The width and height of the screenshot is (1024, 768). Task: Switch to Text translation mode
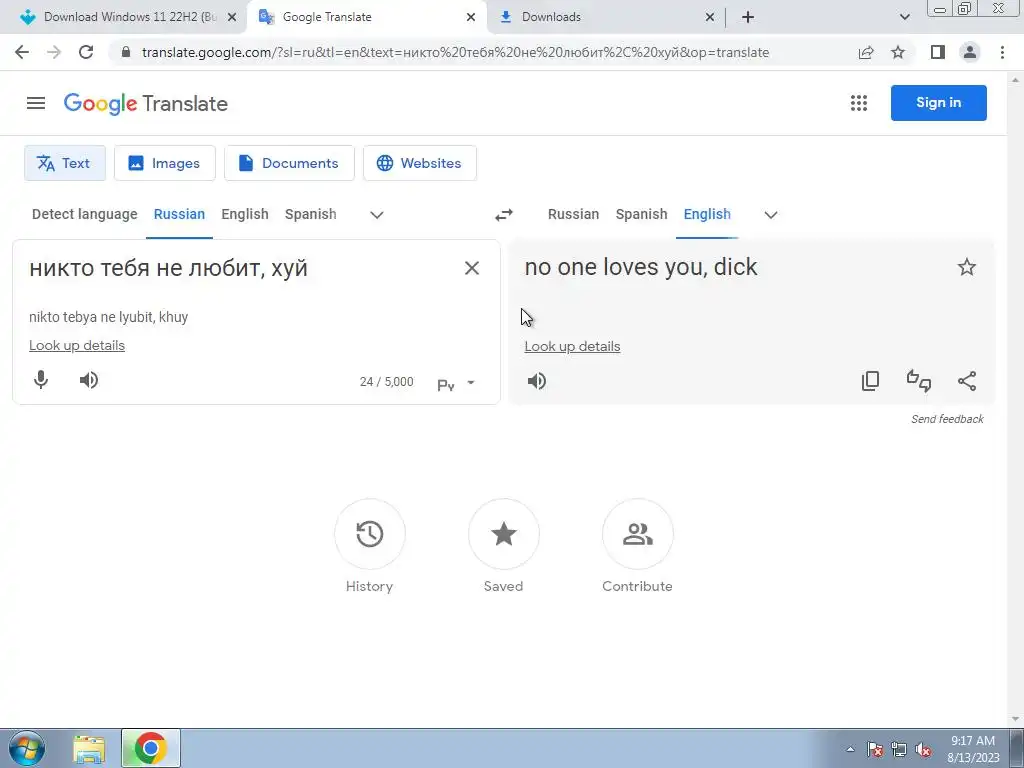point(65,163)
